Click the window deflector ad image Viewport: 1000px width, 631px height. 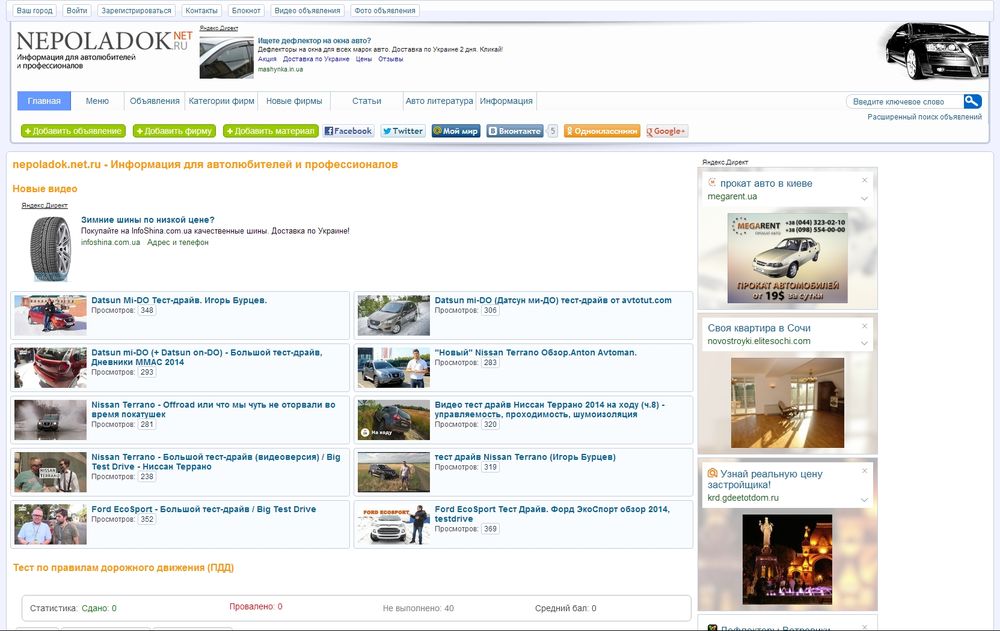[226, 57]
